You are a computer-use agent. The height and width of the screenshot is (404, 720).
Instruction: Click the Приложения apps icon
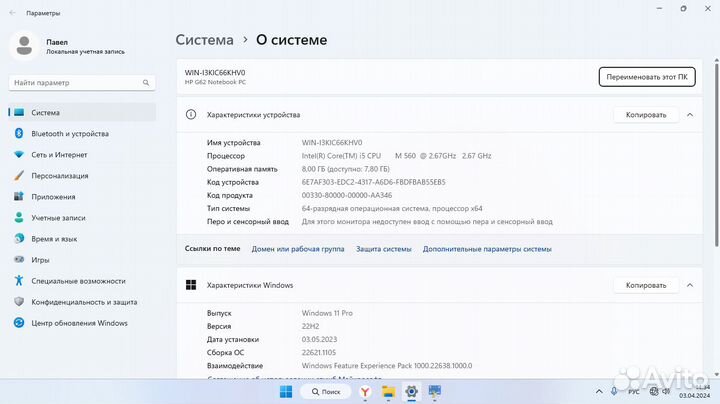pos(19,196)
